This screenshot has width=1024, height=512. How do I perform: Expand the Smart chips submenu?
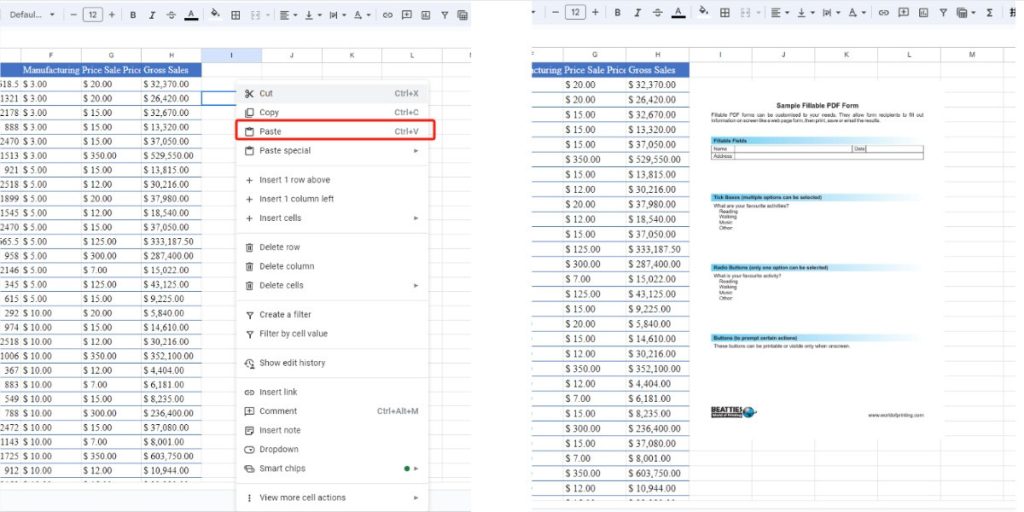tap(332, 468)
